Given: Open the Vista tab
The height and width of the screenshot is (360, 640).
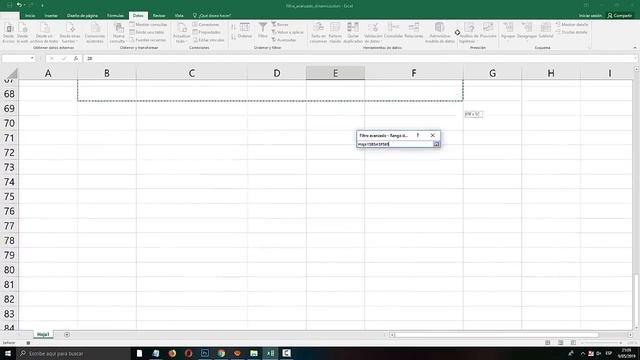Looking at the screenshot, I should coord(179,16).
